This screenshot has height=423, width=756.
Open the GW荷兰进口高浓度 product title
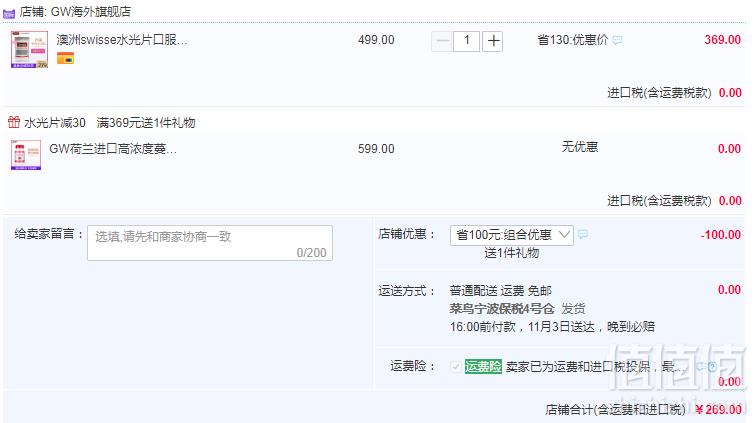point(113,149)
